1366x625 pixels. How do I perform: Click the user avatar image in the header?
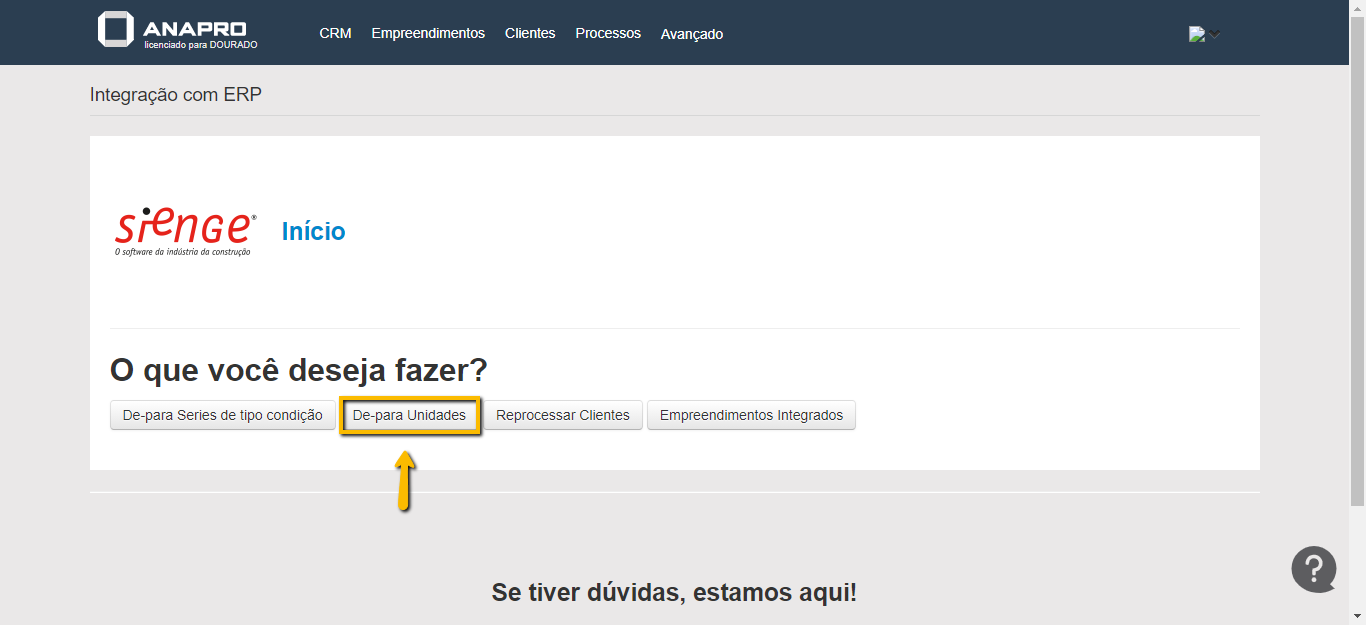(x=1196, y=34)
